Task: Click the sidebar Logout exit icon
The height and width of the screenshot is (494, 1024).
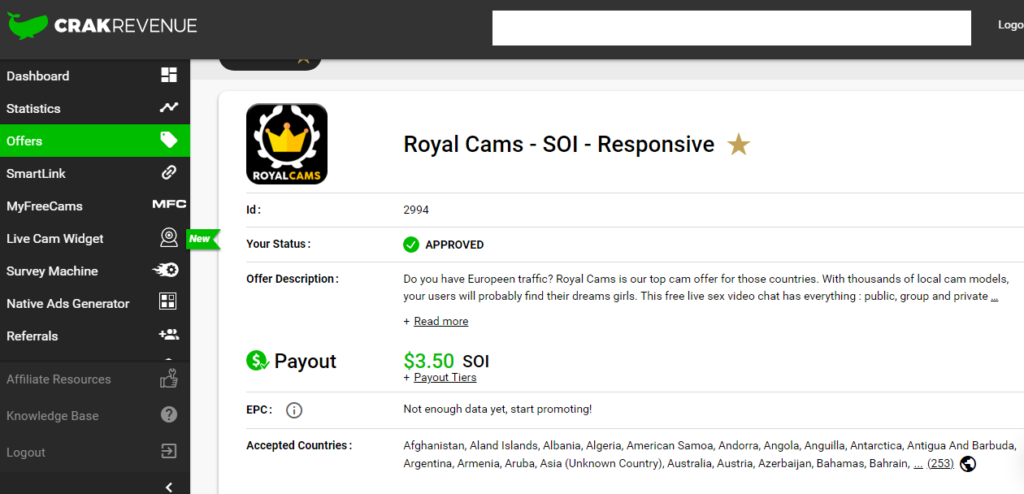Action: pyautogui.click(x=169, y=452)
